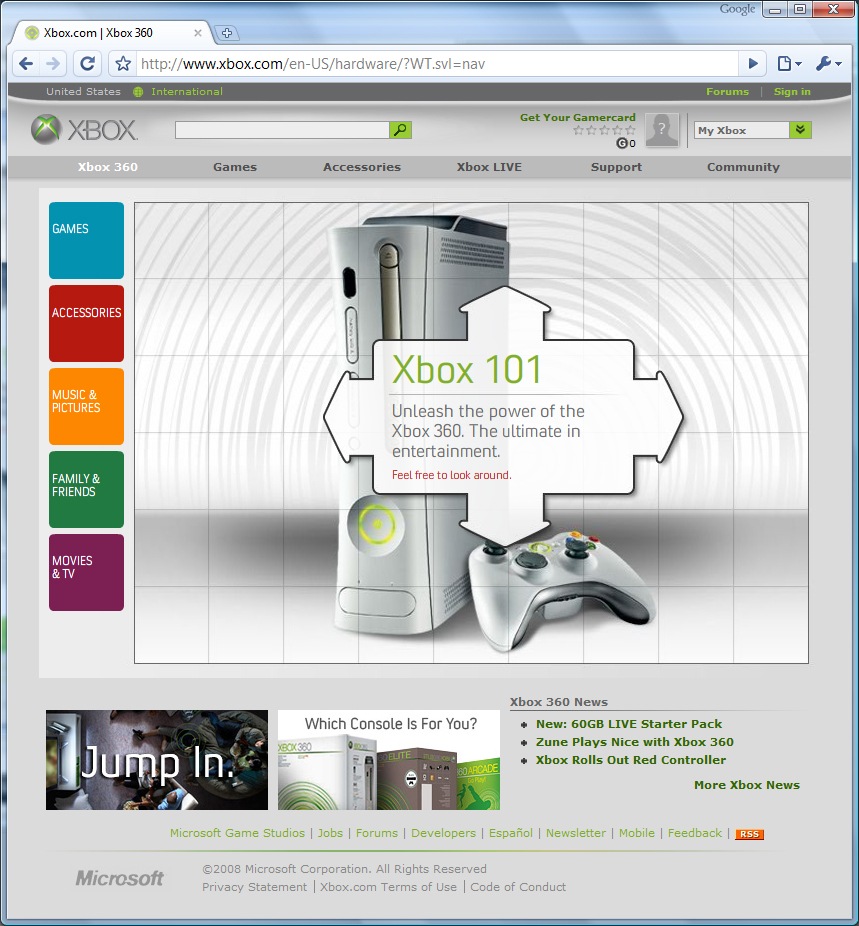Image resolution: width=859 pixels, height=926 pixels.
Task: Click the browser Back arrow button
Action: (26, 64)
